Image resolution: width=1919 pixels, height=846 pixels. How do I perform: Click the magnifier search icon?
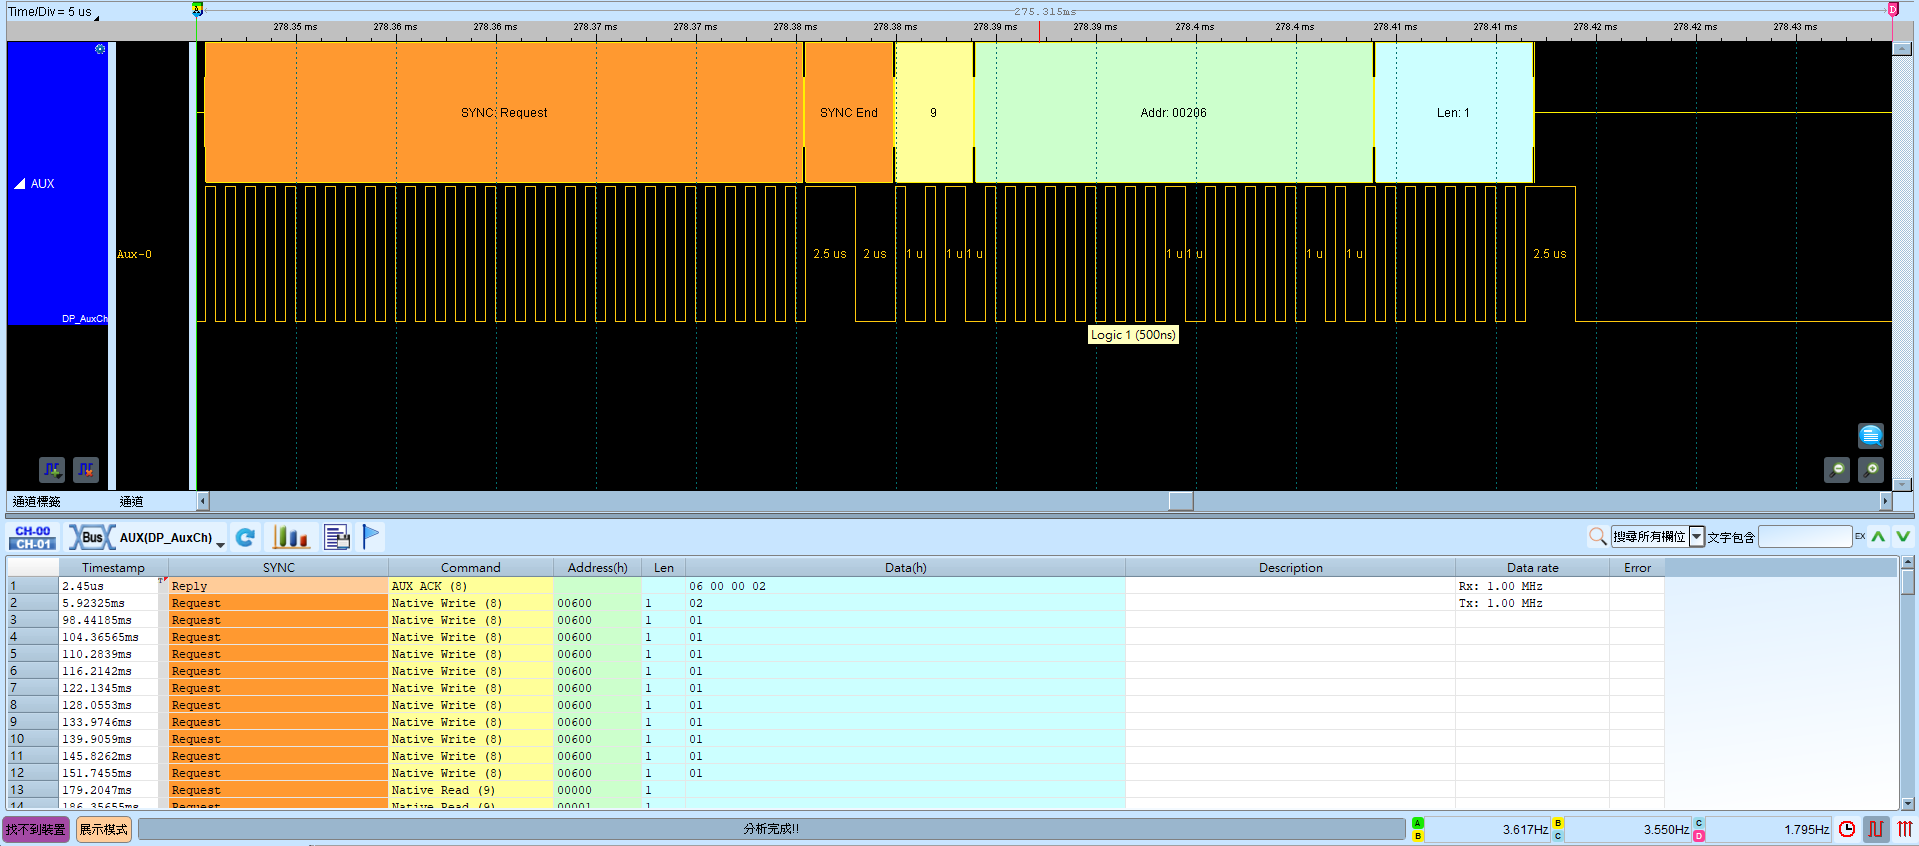click(x=1597, y=537)
